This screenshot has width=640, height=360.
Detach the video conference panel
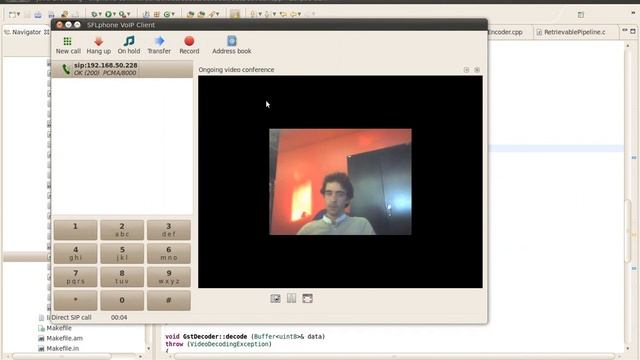(x=467, y=70)
